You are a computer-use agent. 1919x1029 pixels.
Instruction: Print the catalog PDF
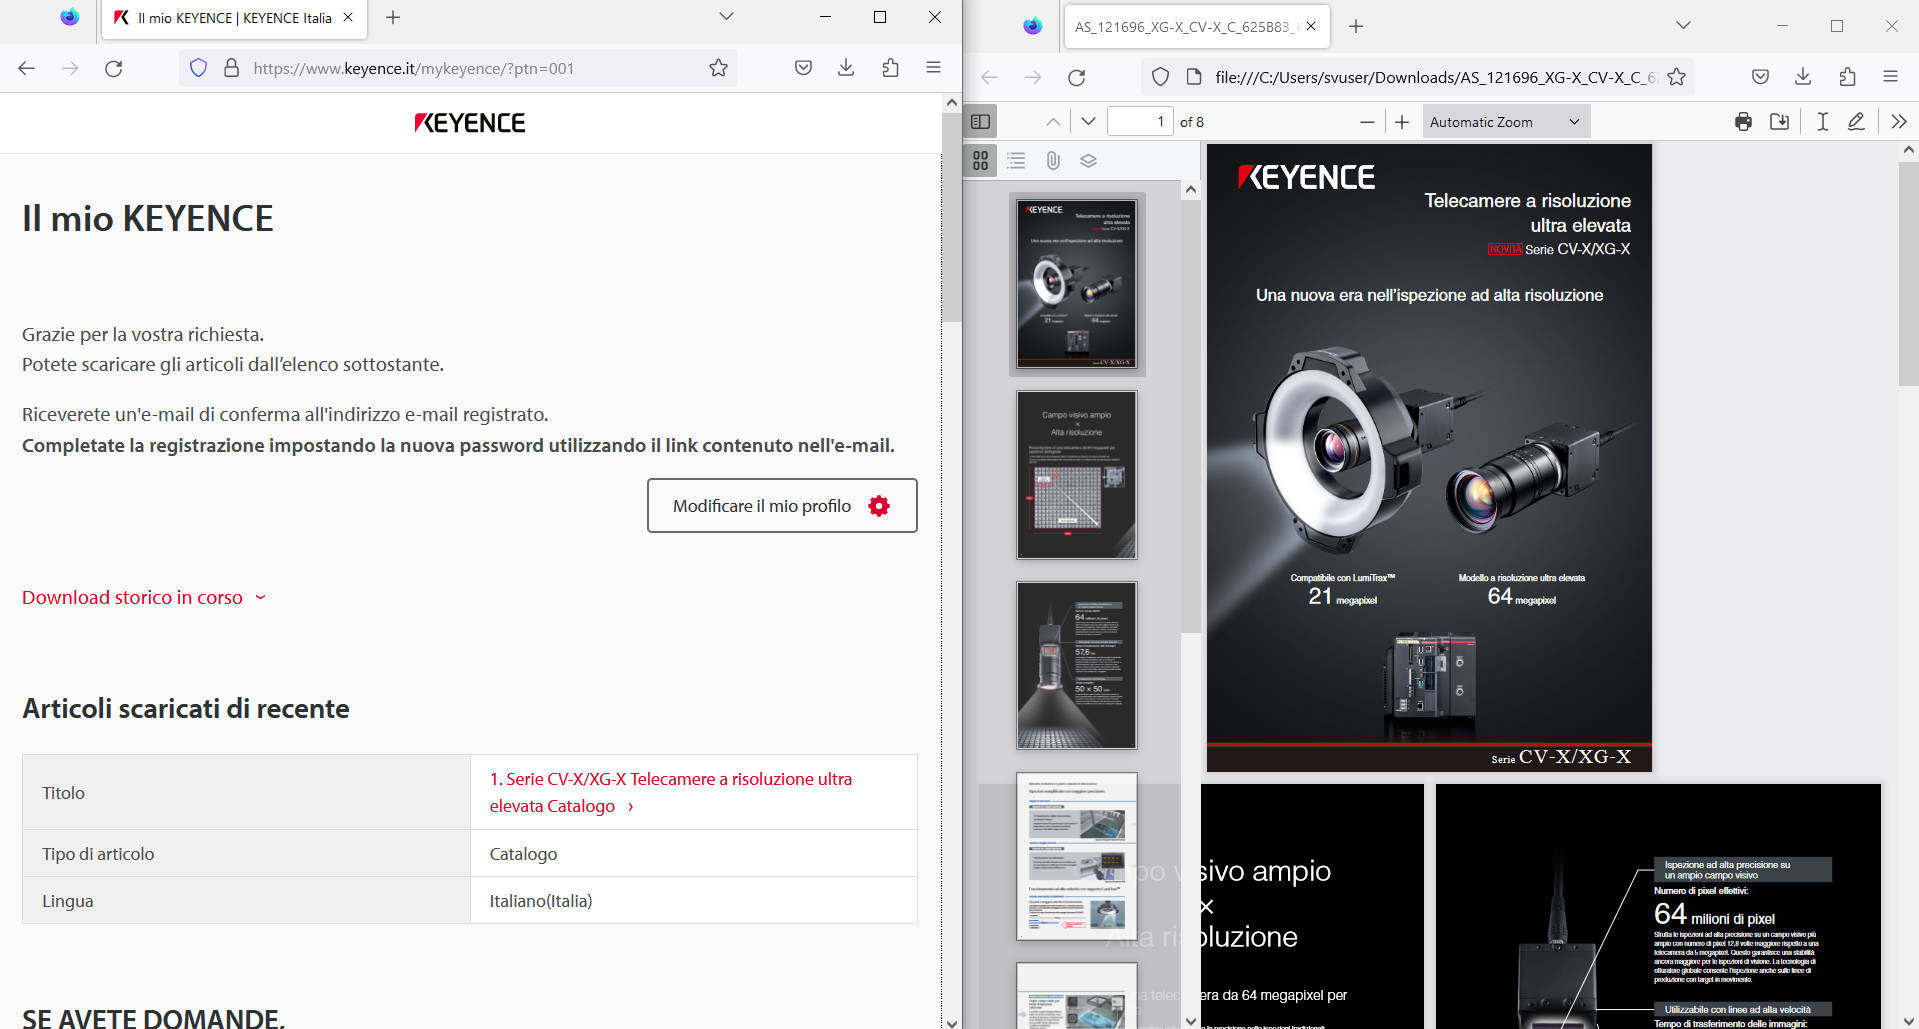coord(1744,121)
